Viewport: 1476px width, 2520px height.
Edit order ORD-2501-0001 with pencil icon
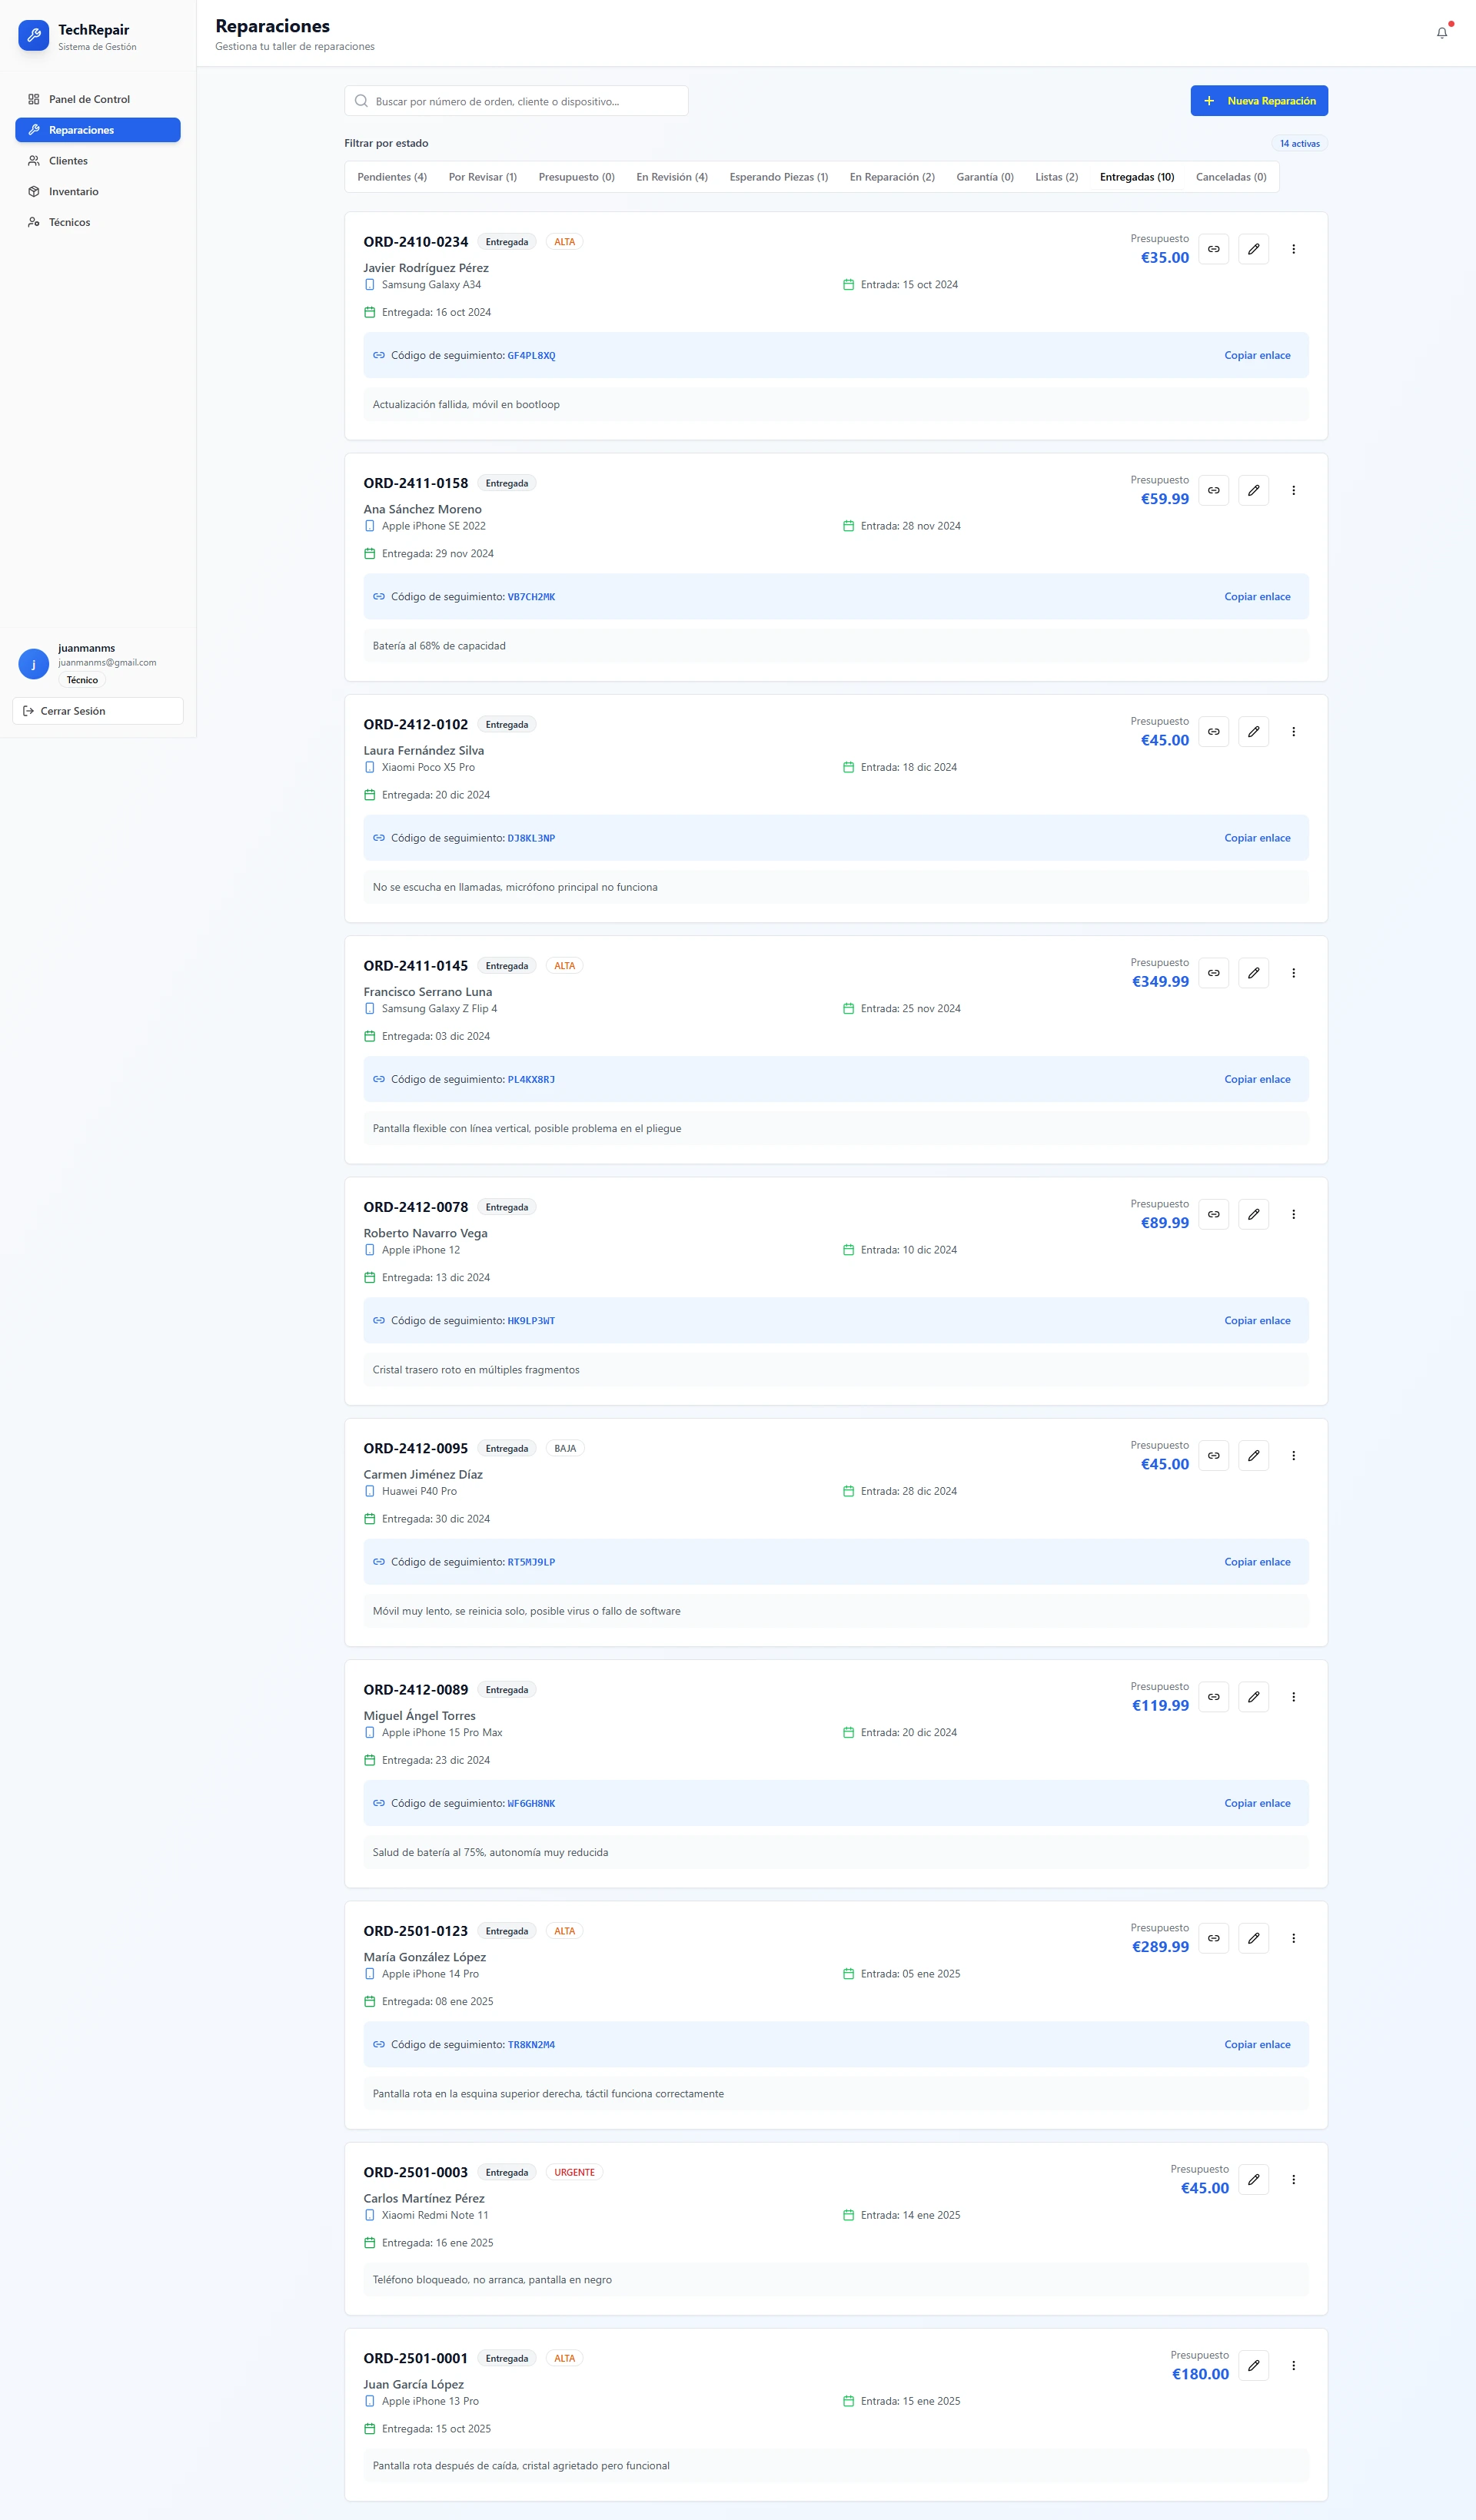click(x=1253, y=2365)
